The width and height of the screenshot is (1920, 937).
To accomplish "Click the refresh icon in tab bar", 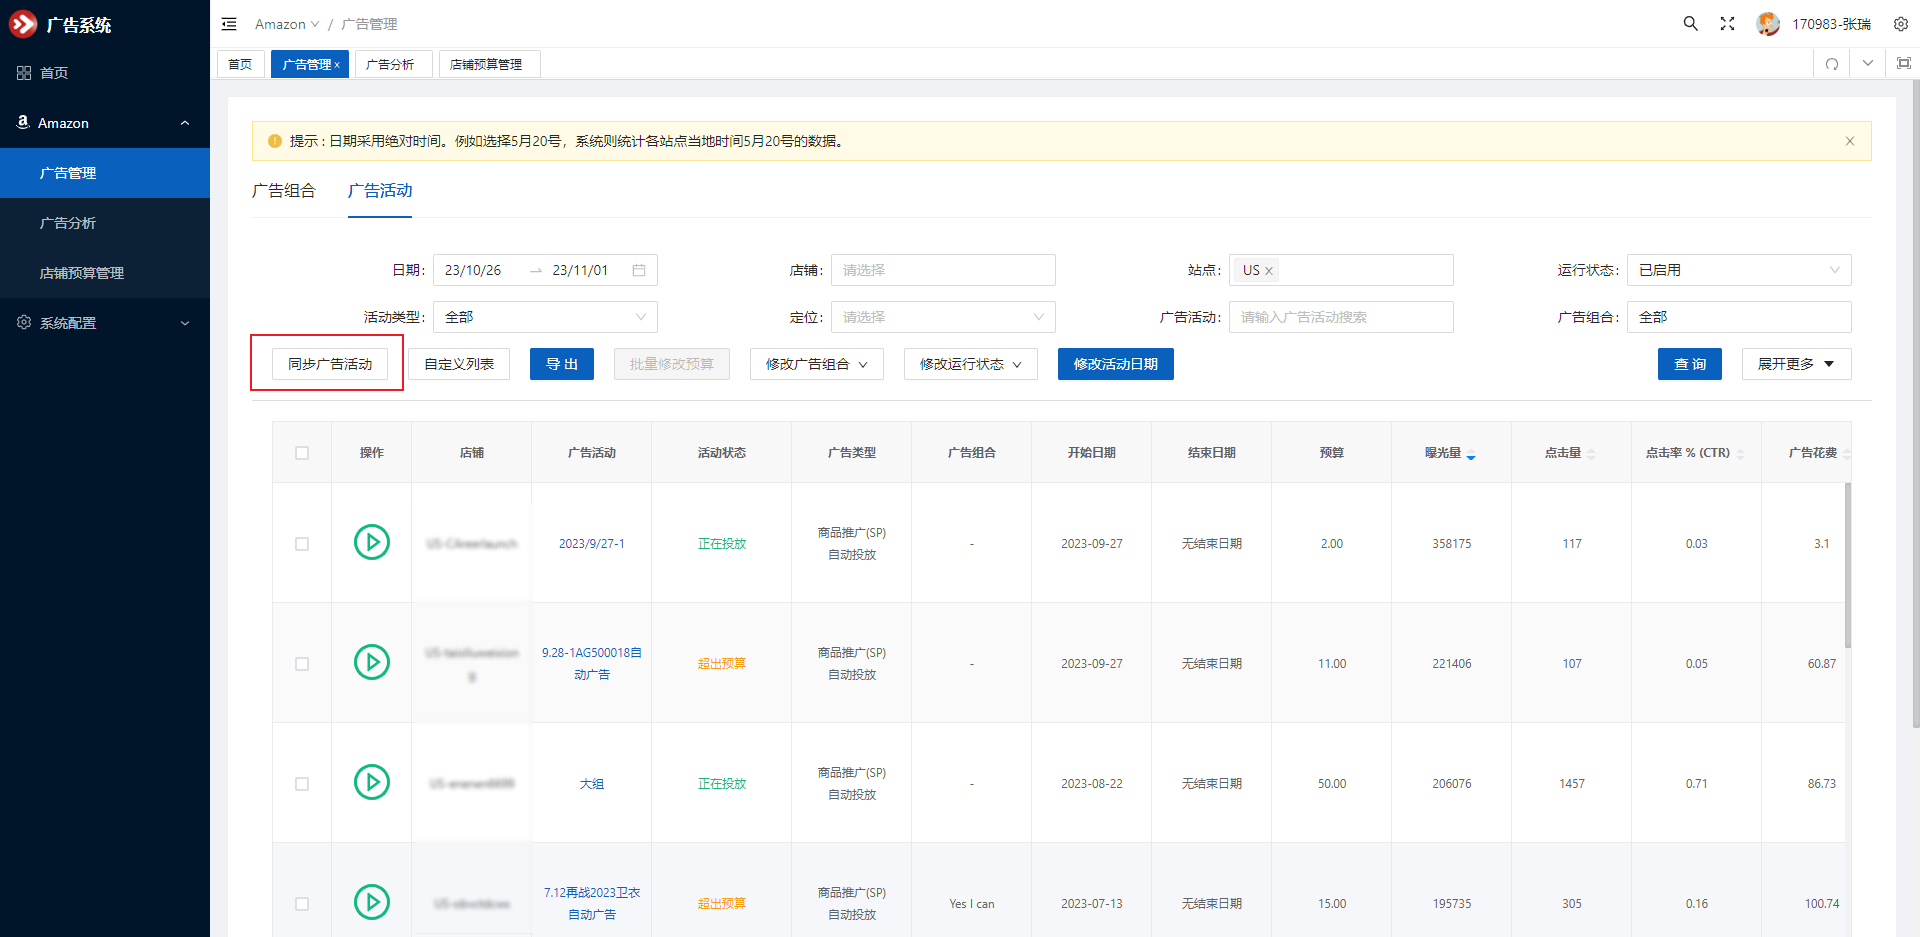I will pyautogui.click(x=1831, y=64).
